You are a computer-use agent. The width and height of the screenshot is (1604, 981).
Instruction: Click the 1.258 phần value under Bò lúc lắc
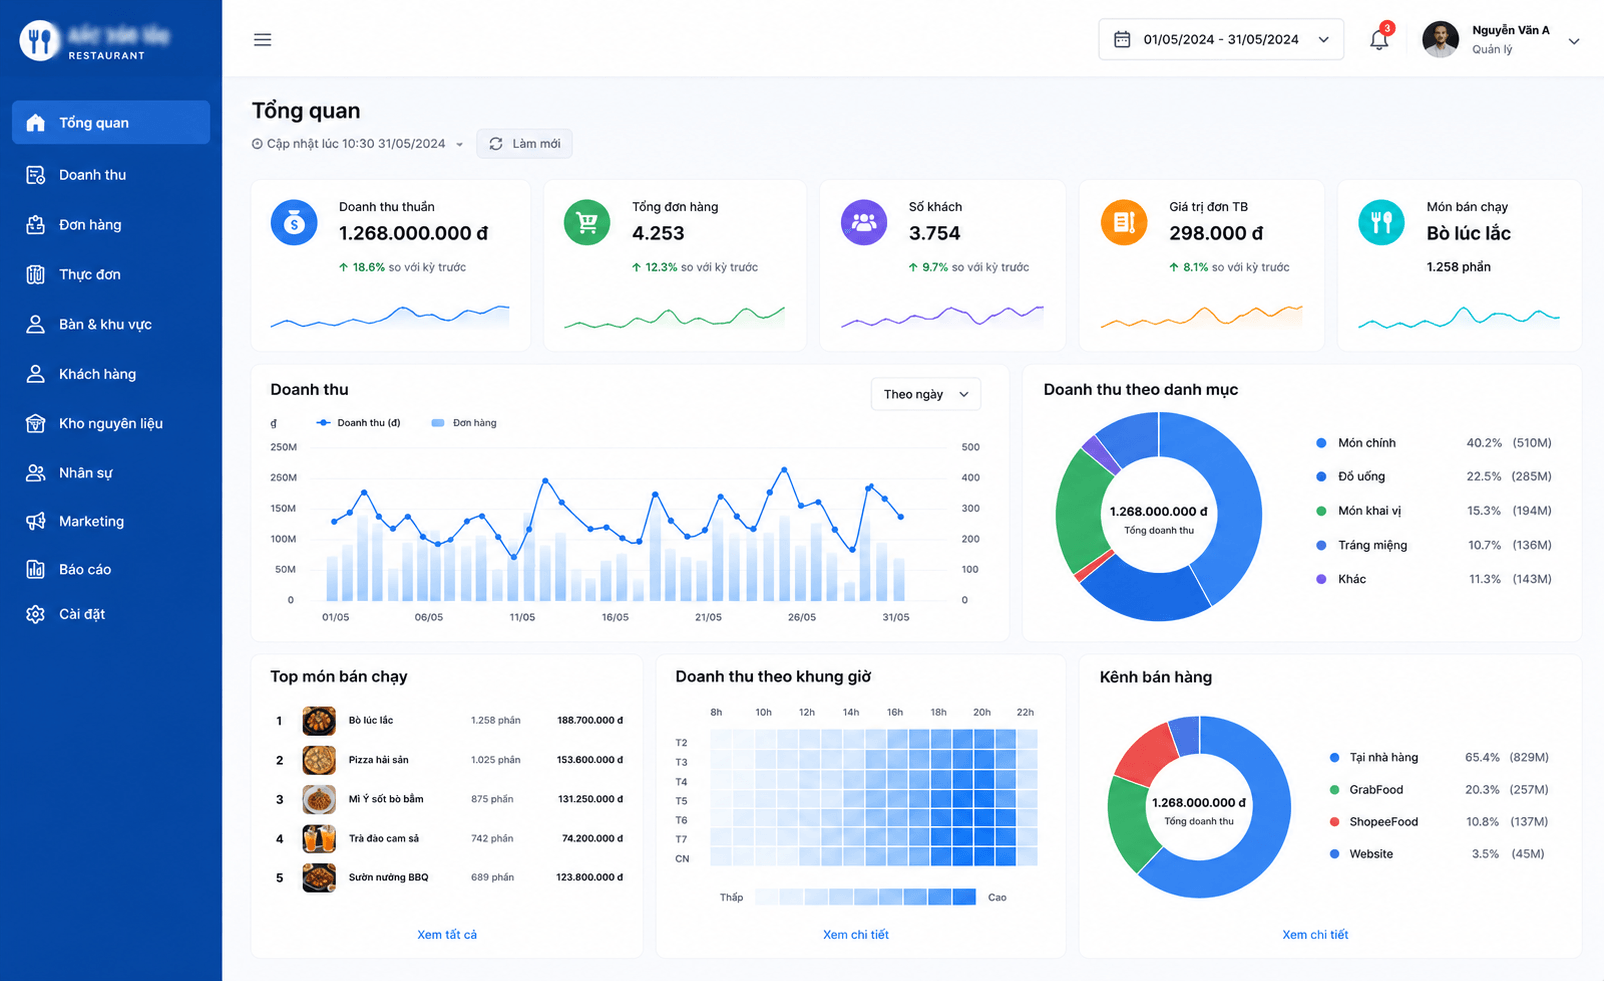[x=1458, y=267]
